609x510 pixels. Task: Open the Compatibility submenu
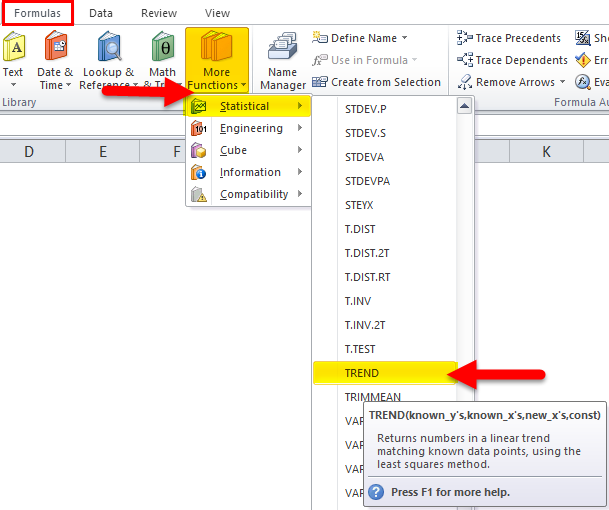point(248,194)
